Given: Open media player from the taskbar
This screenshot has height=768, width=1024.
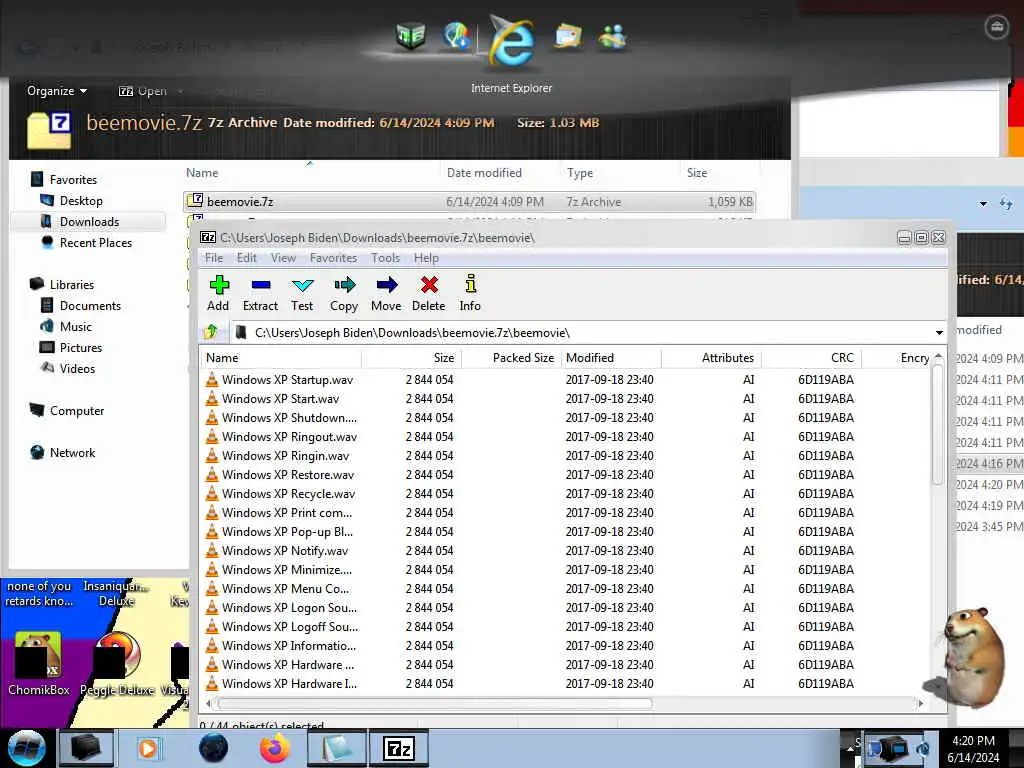Looking at the screenshot, I should point(148,748).
